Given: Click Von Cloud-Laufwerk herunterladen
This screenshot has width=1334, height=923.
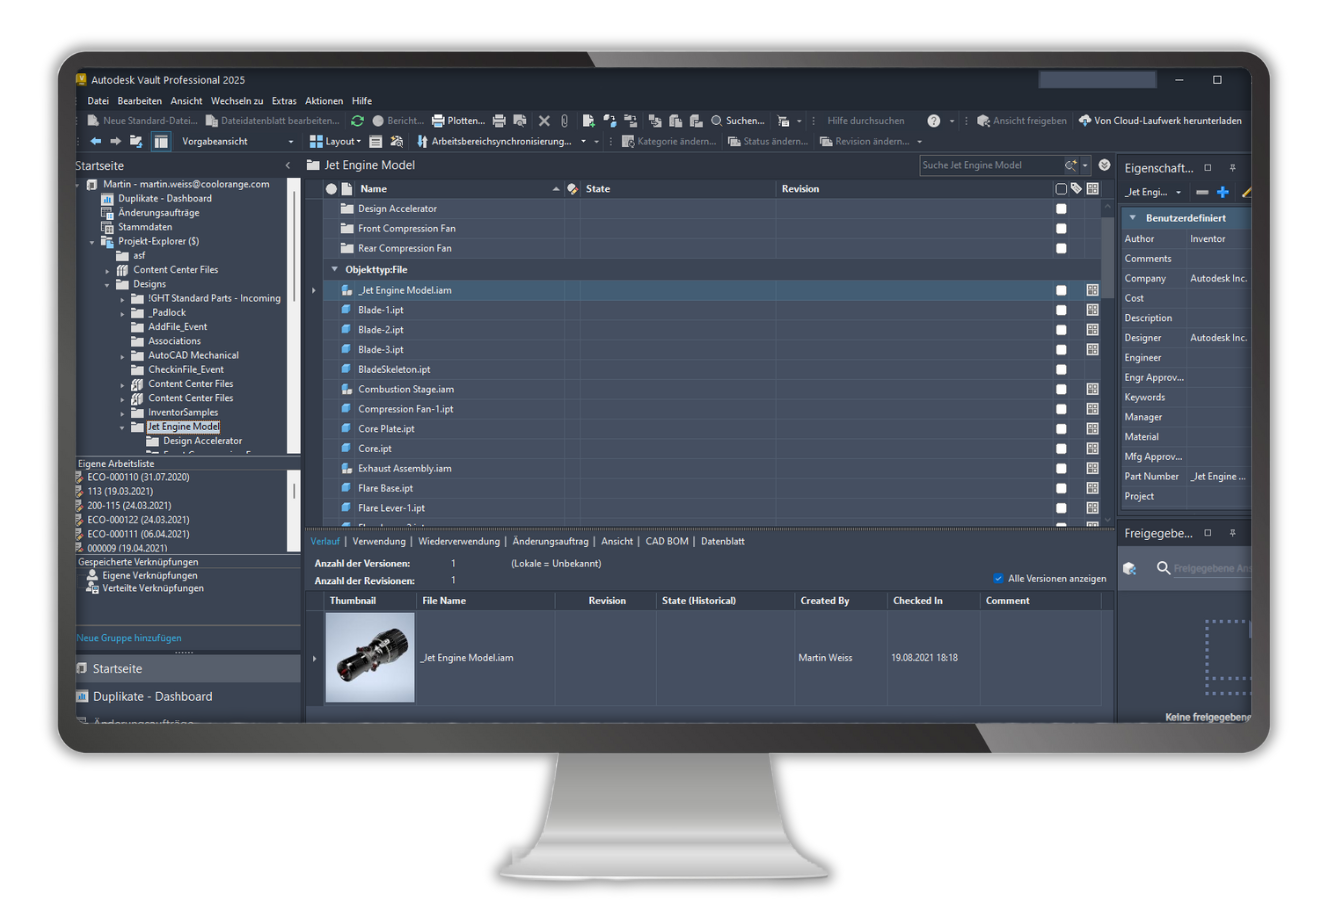Looking at the screenshot, I should [x=1160, y=121].
